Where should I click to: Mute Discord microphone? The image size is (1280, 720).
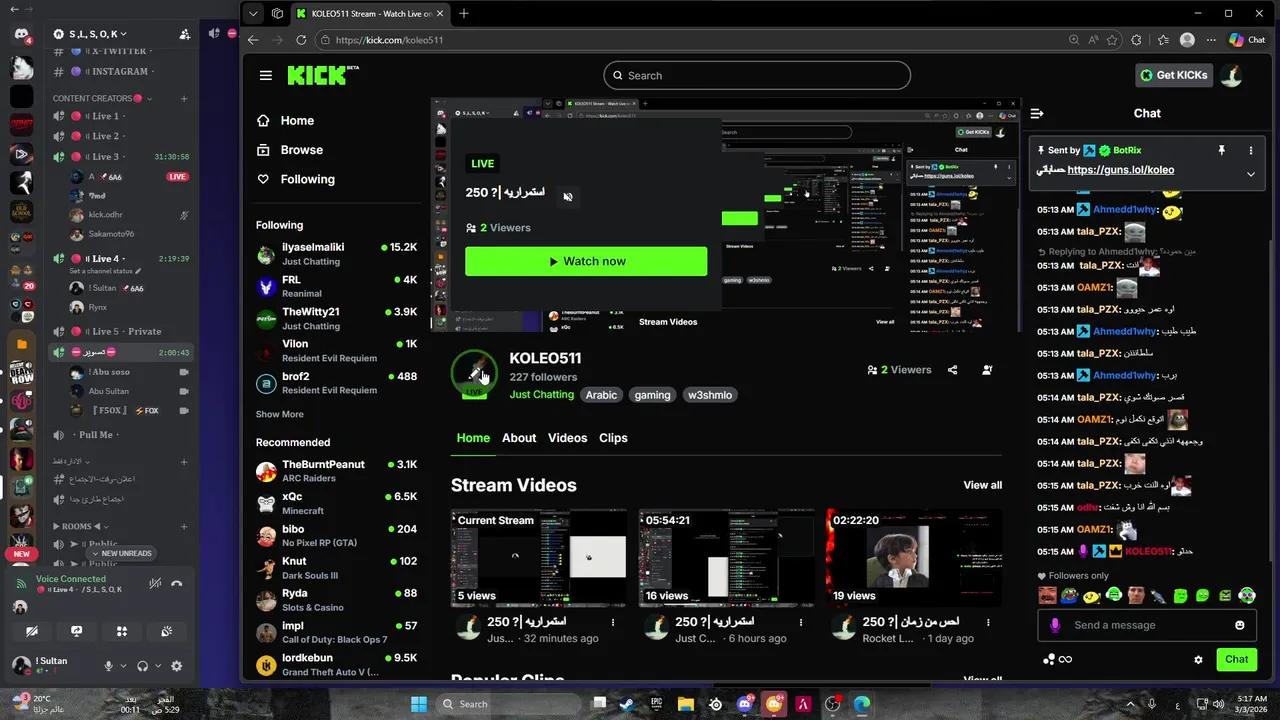(109, 666)
